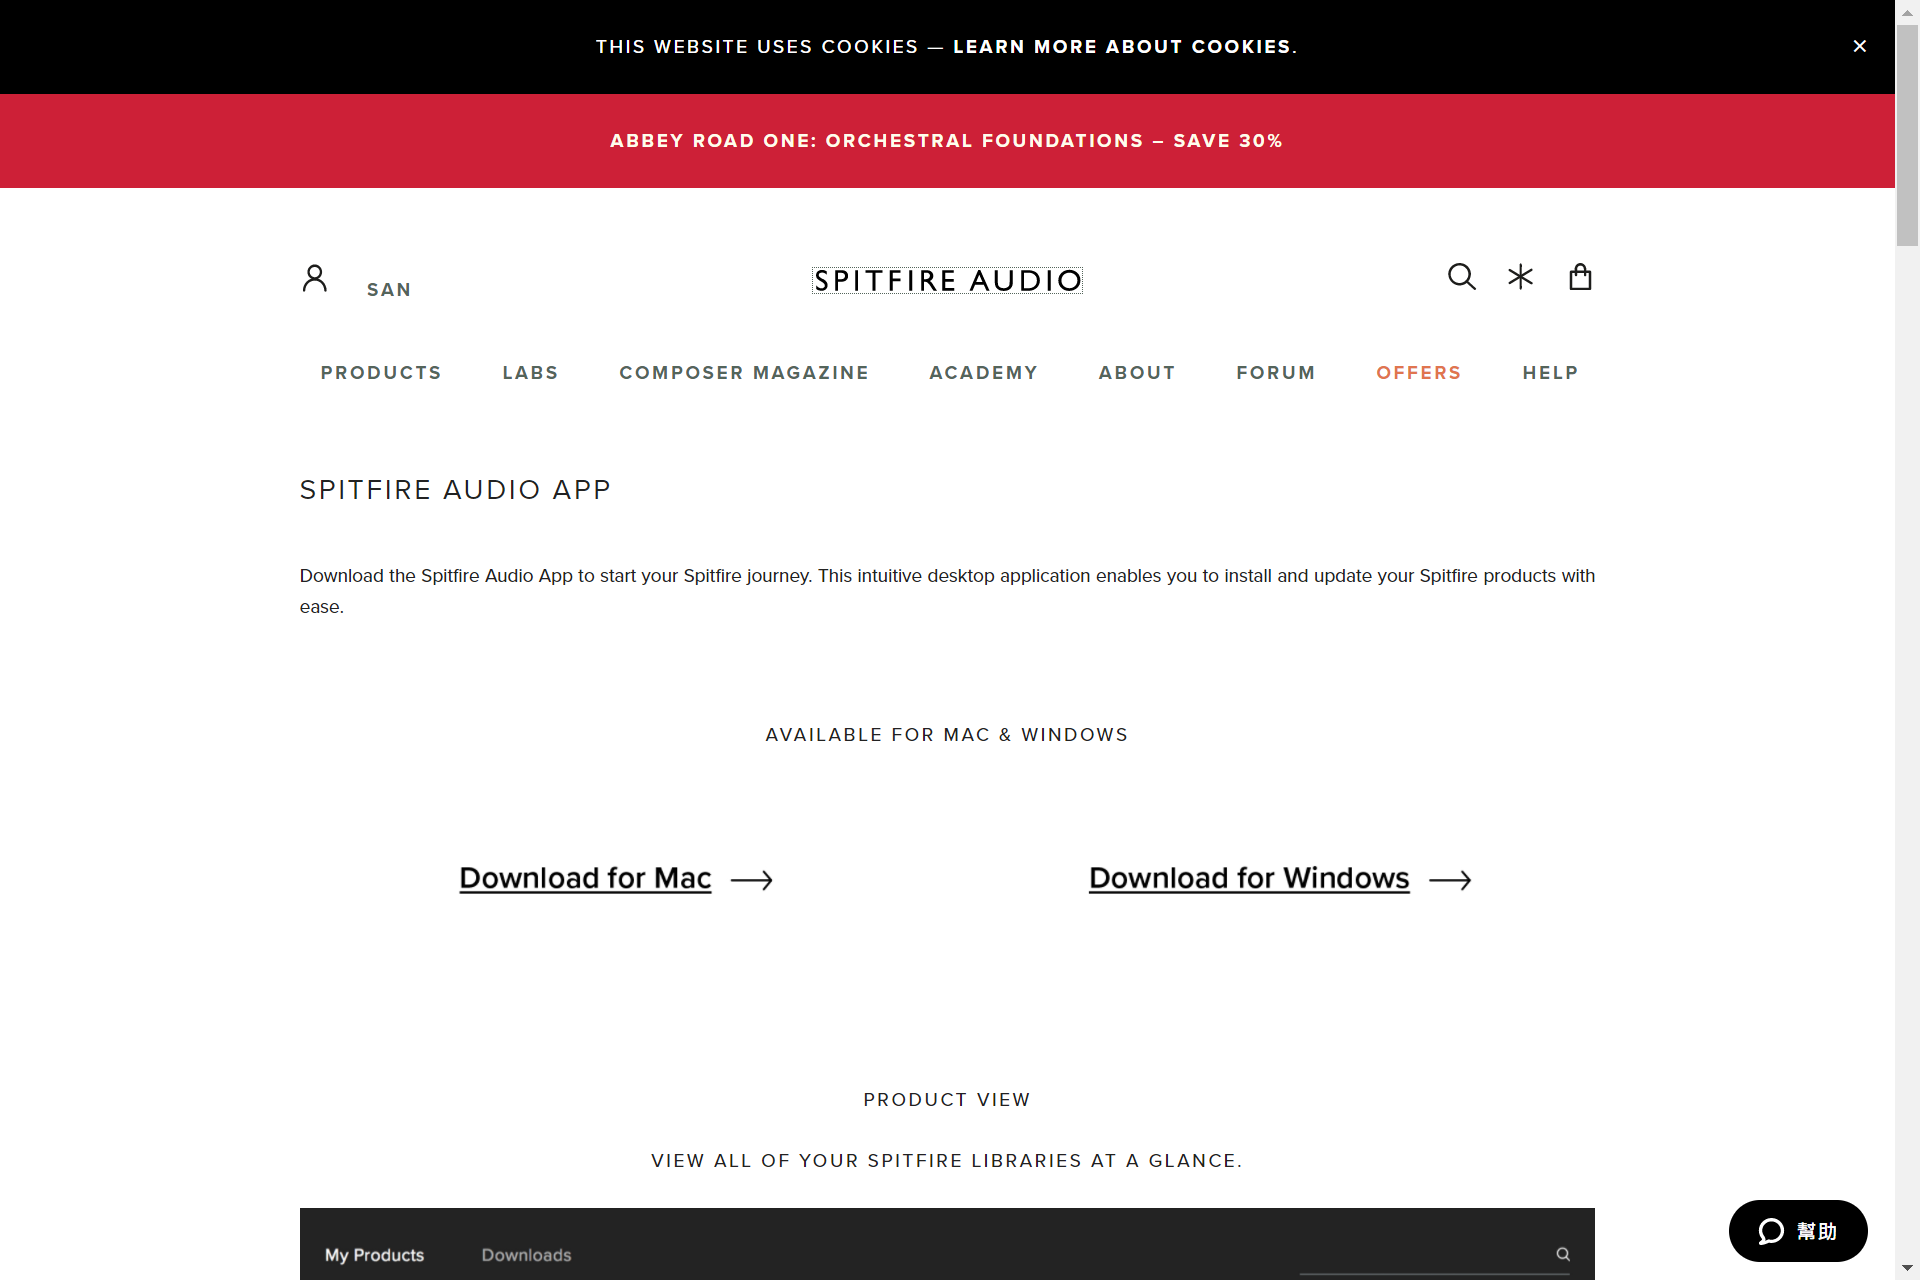Dismiss the cookie banner with X

pyautogui.click(x=1859, y=46)
